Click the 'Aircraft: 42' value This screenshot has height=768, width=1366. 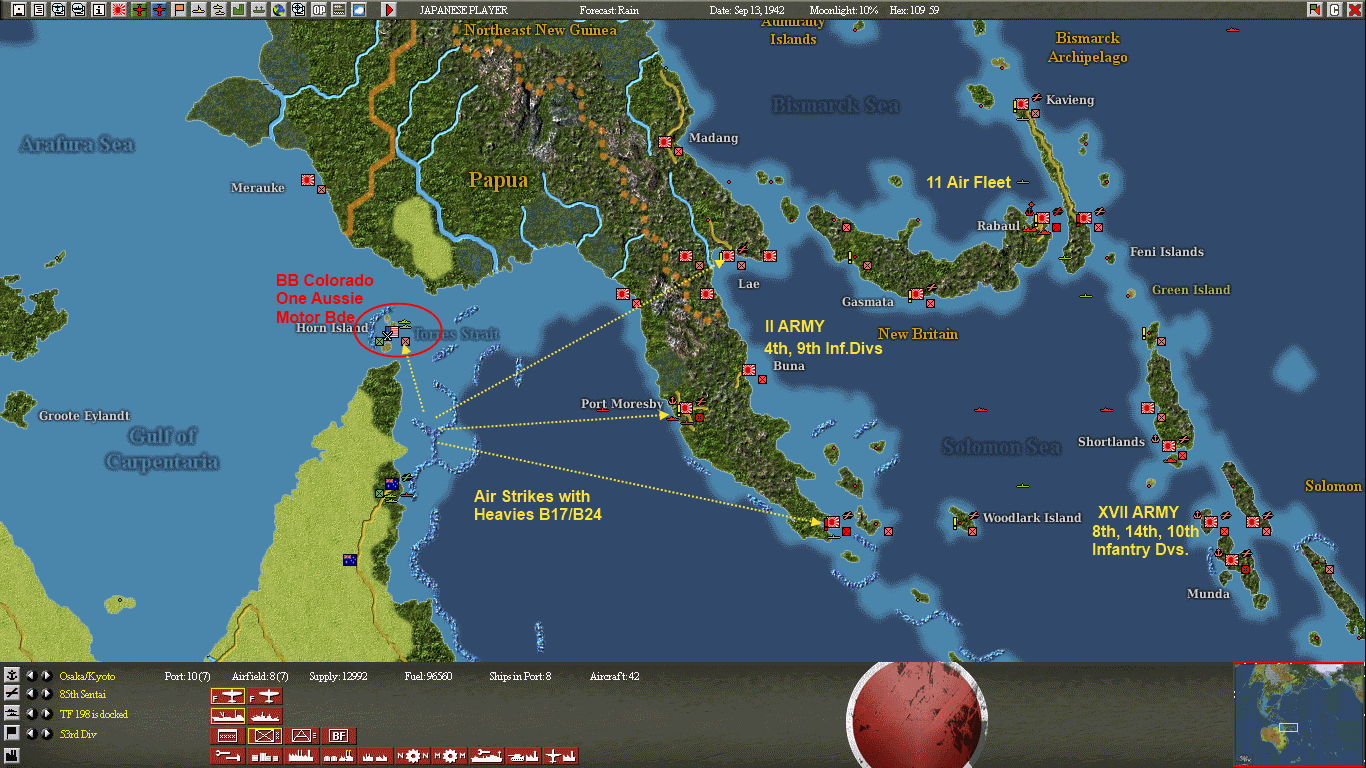pos(615,676)
